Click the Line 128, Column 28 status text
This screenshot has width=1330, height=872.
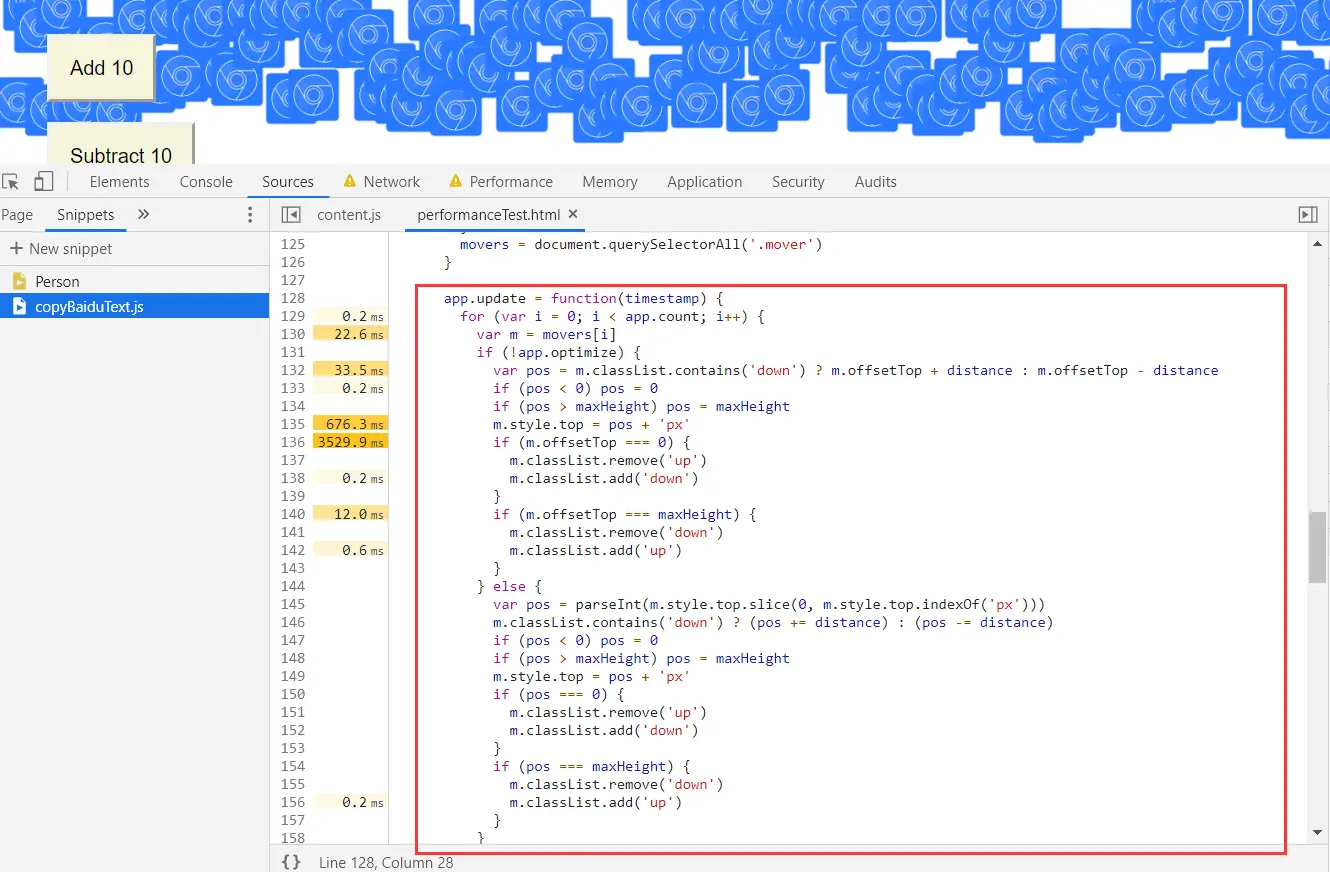pos(386,862)
